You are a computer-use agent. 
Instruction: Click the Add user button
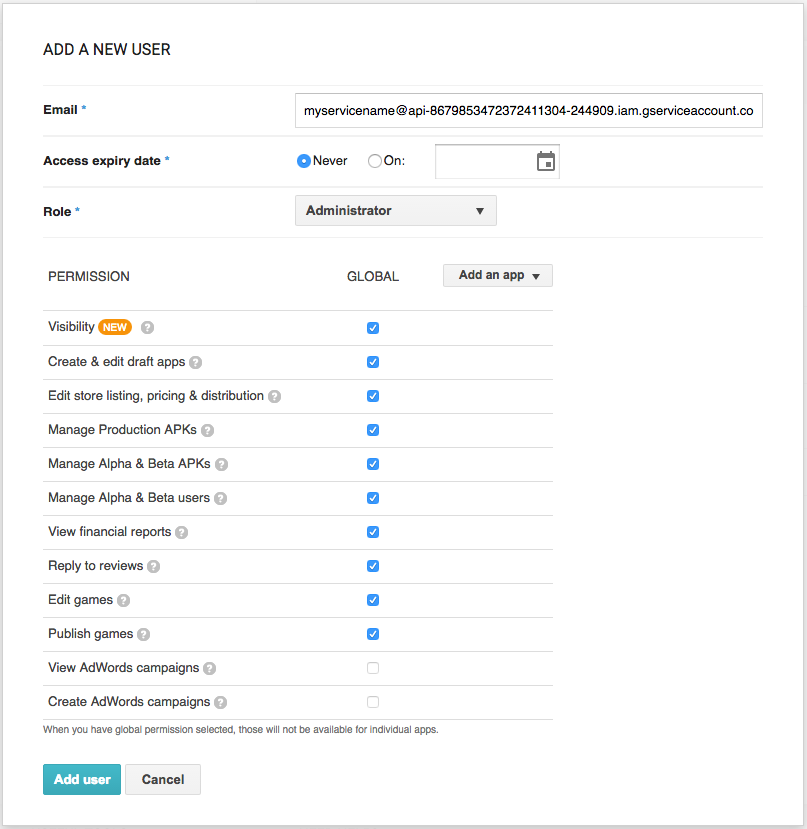point(82,780)
